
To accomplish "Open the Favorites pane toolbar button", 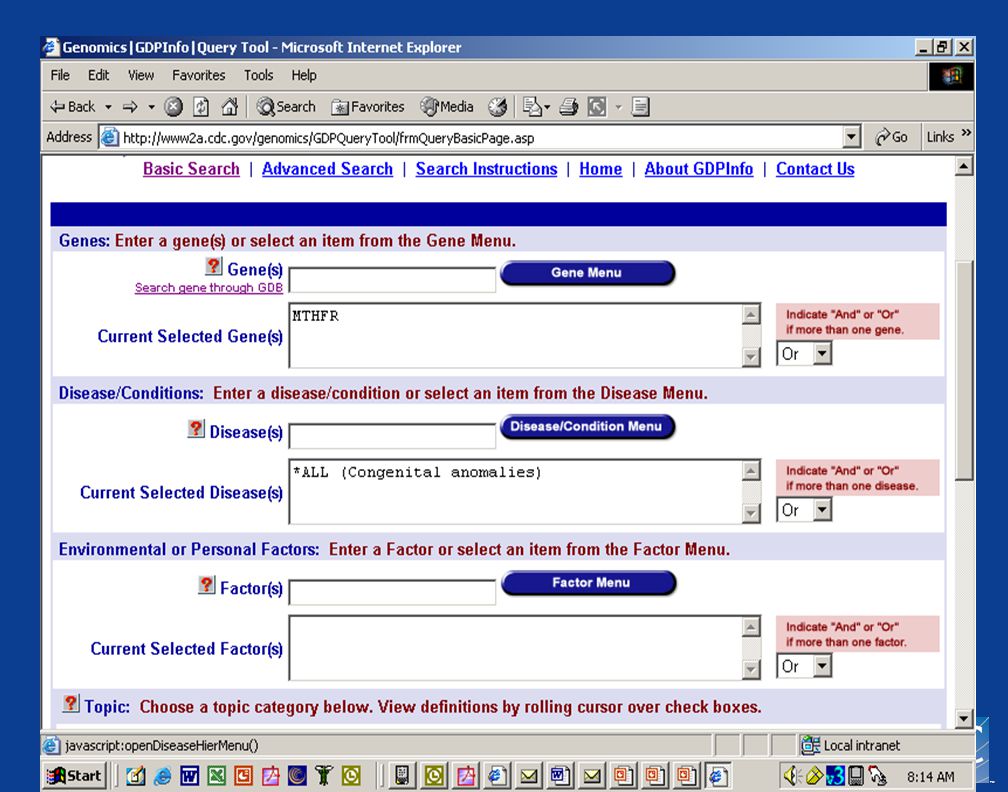I will pyautogui.click(x=368, y=107).
